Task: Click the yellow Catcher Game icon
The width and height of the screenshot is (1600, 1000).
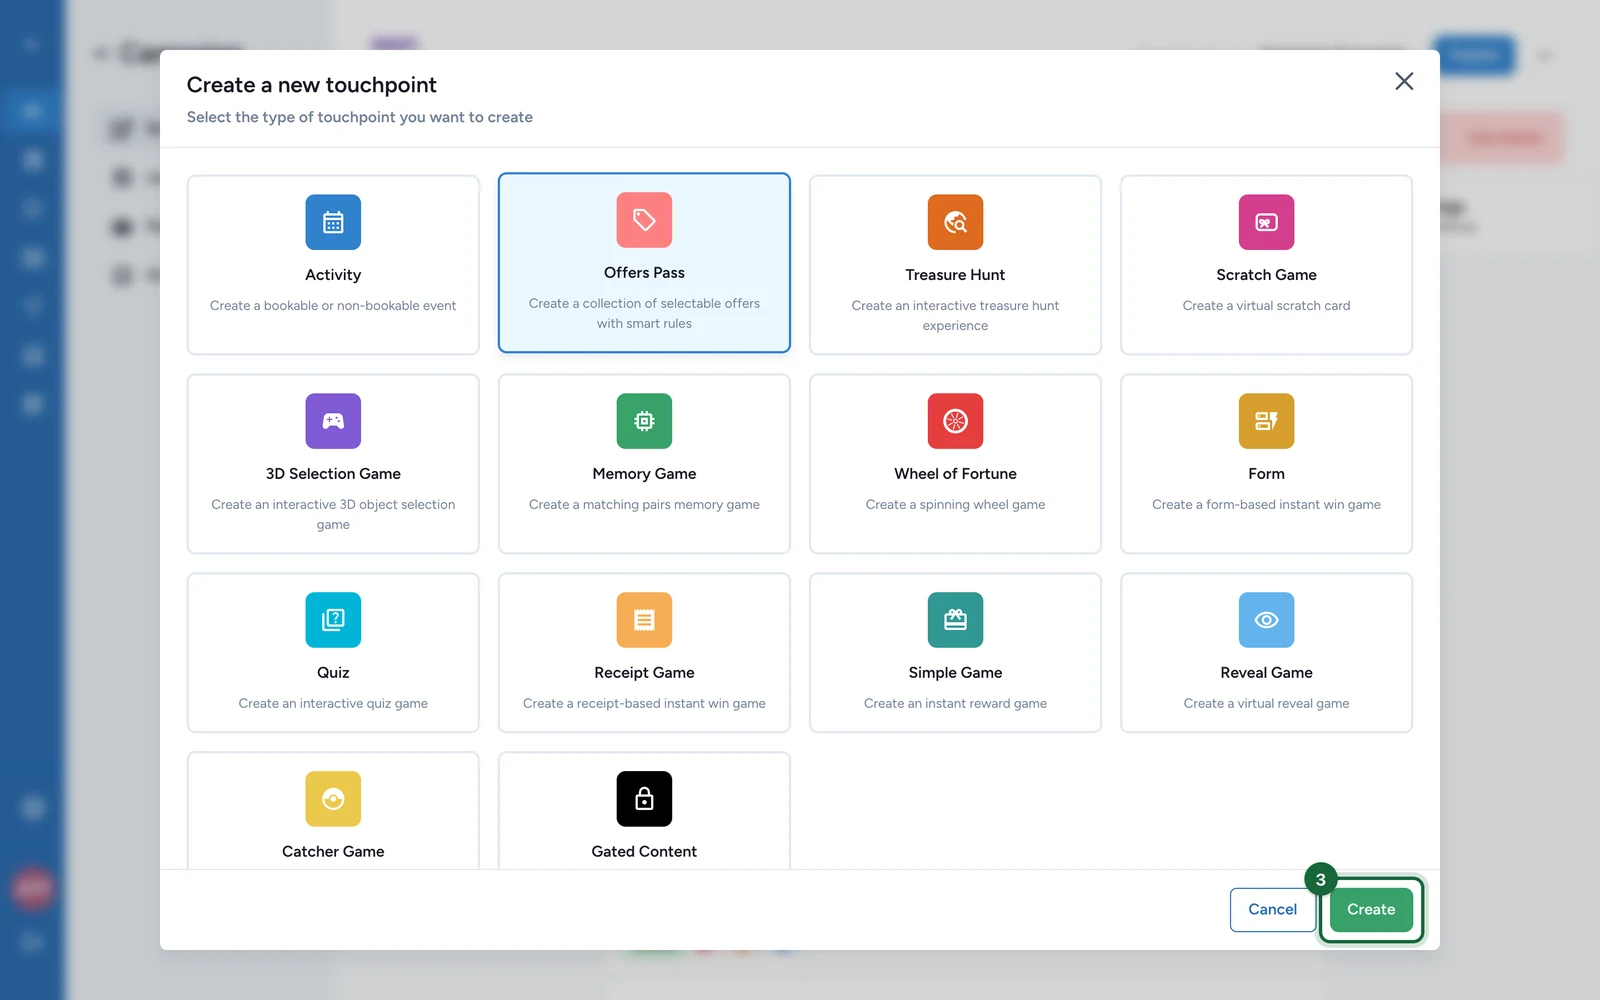Action: pos(333,799)
